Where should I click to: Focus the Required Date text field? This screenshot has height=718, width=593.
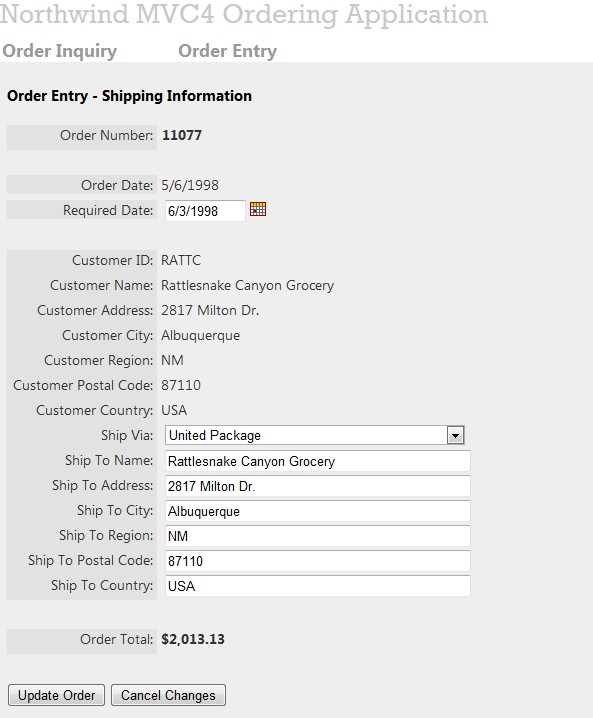coord(205,211)
